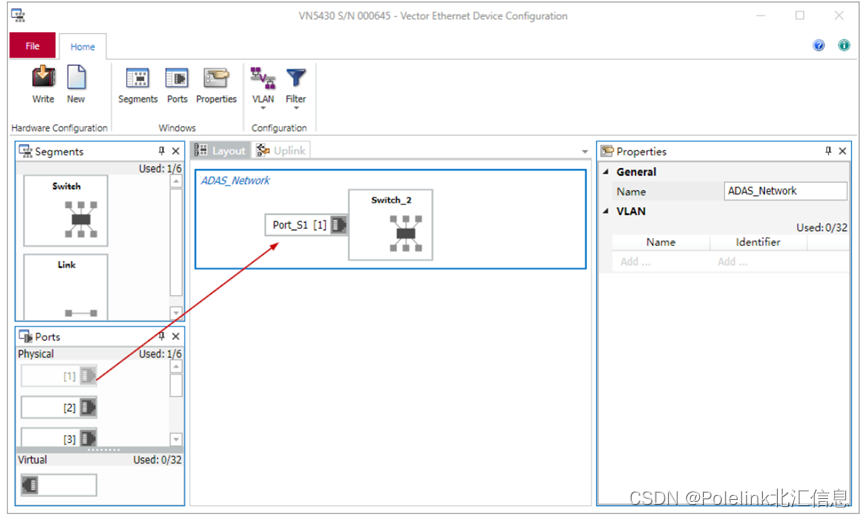The height and width of the screenshot is (517, 865).
Task: Select physical port [2]
Action: click(59, 408)
